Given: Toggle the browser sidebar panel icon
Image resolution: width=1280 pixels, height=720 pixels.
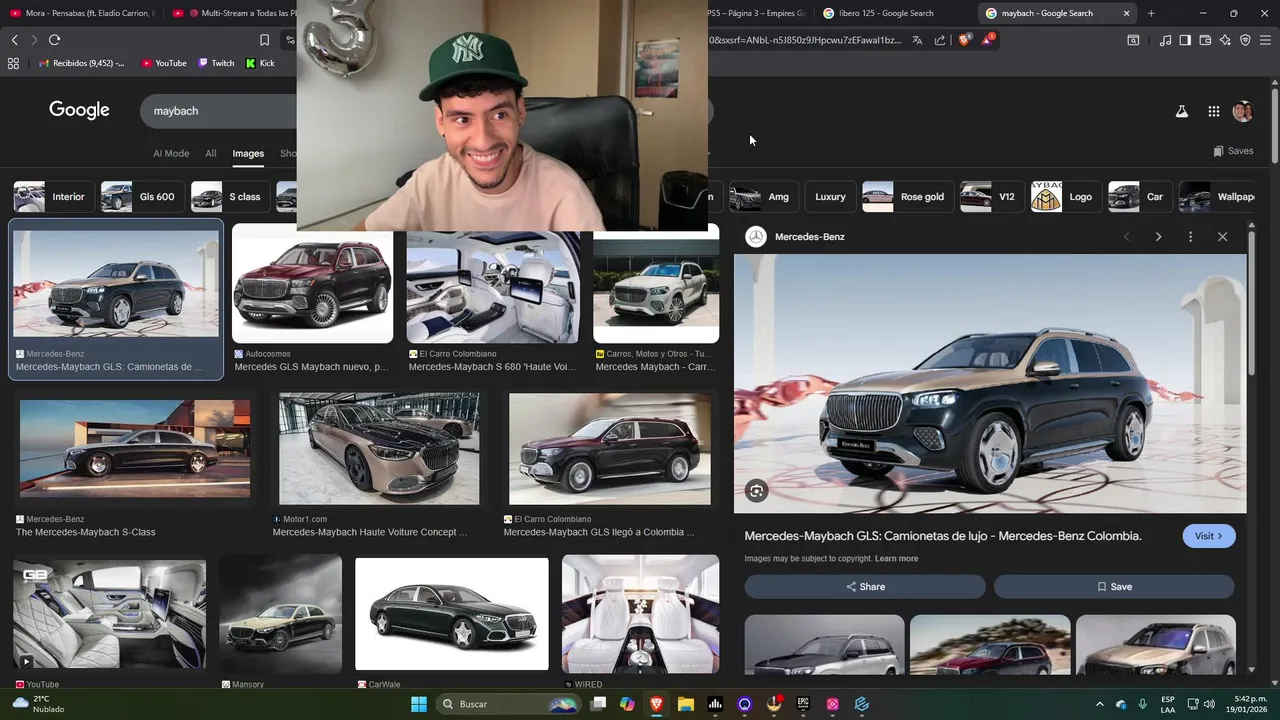Looking at the screenshot, I should click(1185, 40).
